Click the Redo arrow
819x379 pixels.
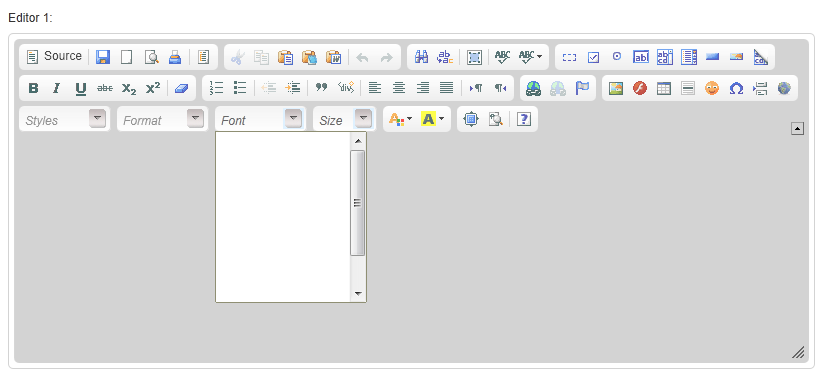pos(386,57)
